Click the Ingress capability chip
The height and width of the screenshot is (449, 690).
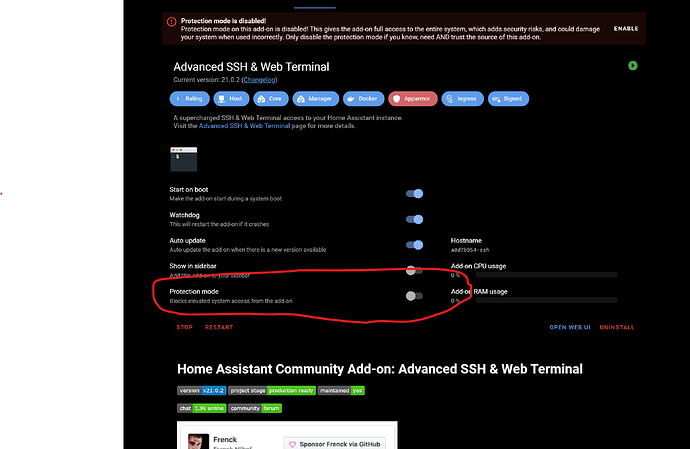tap(462, 99)
